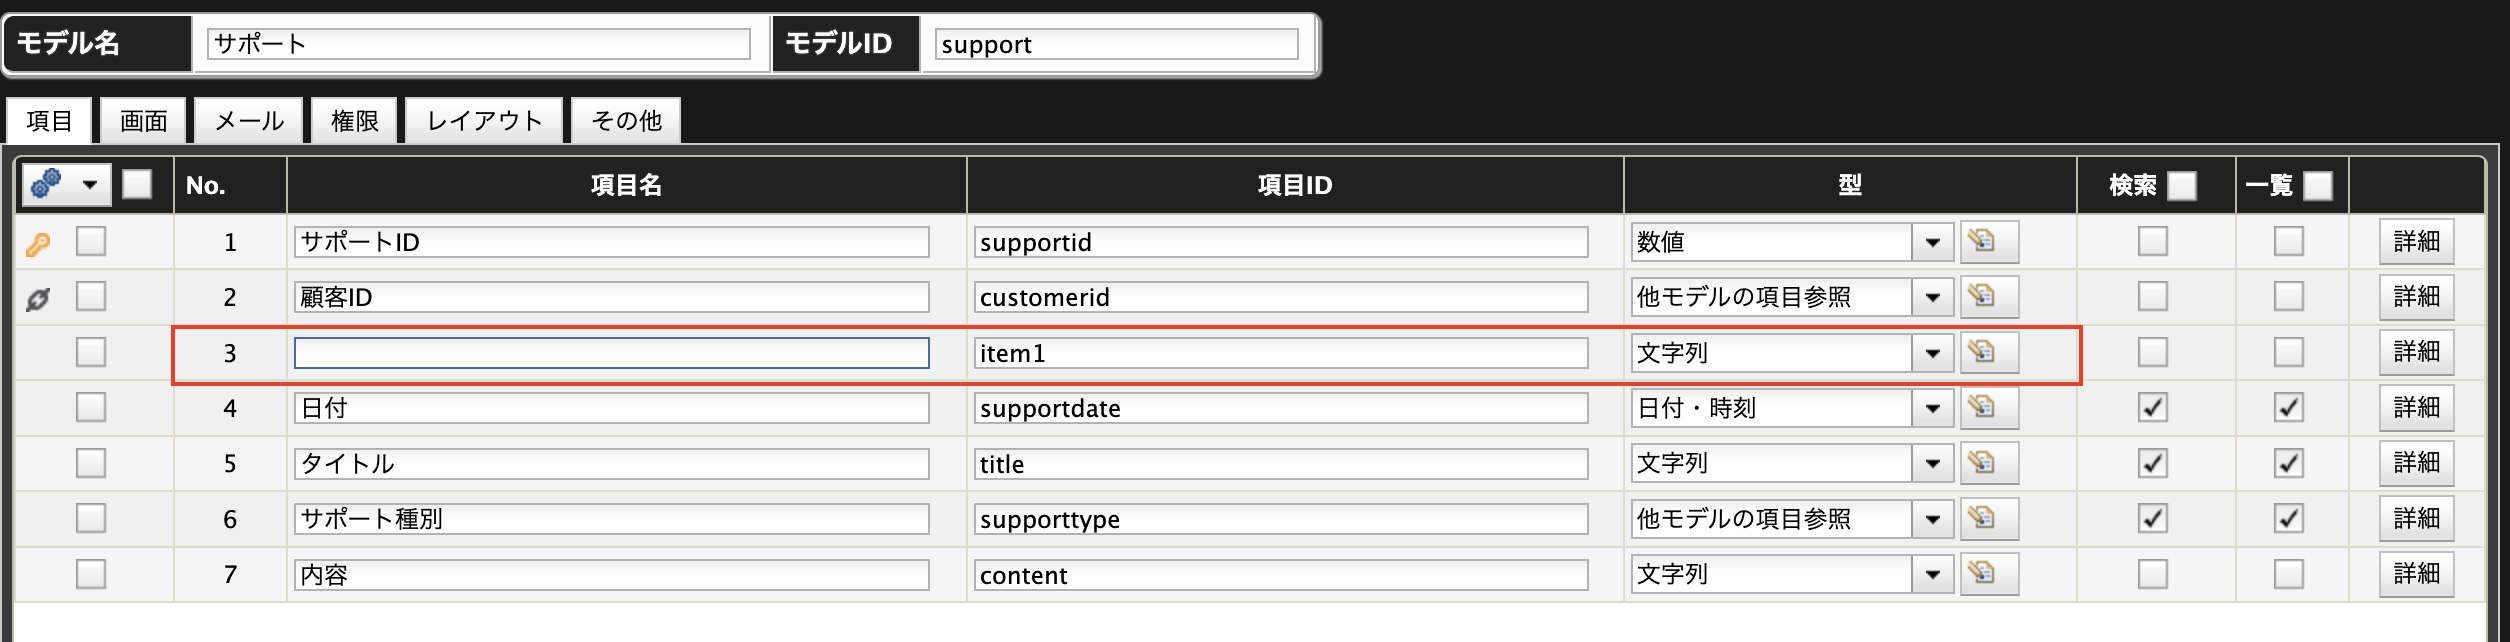This screenshot has width=2510, height=642.
Task: Enable 一覧 checkbox for サポートID row
Action: pos(2288,241)
